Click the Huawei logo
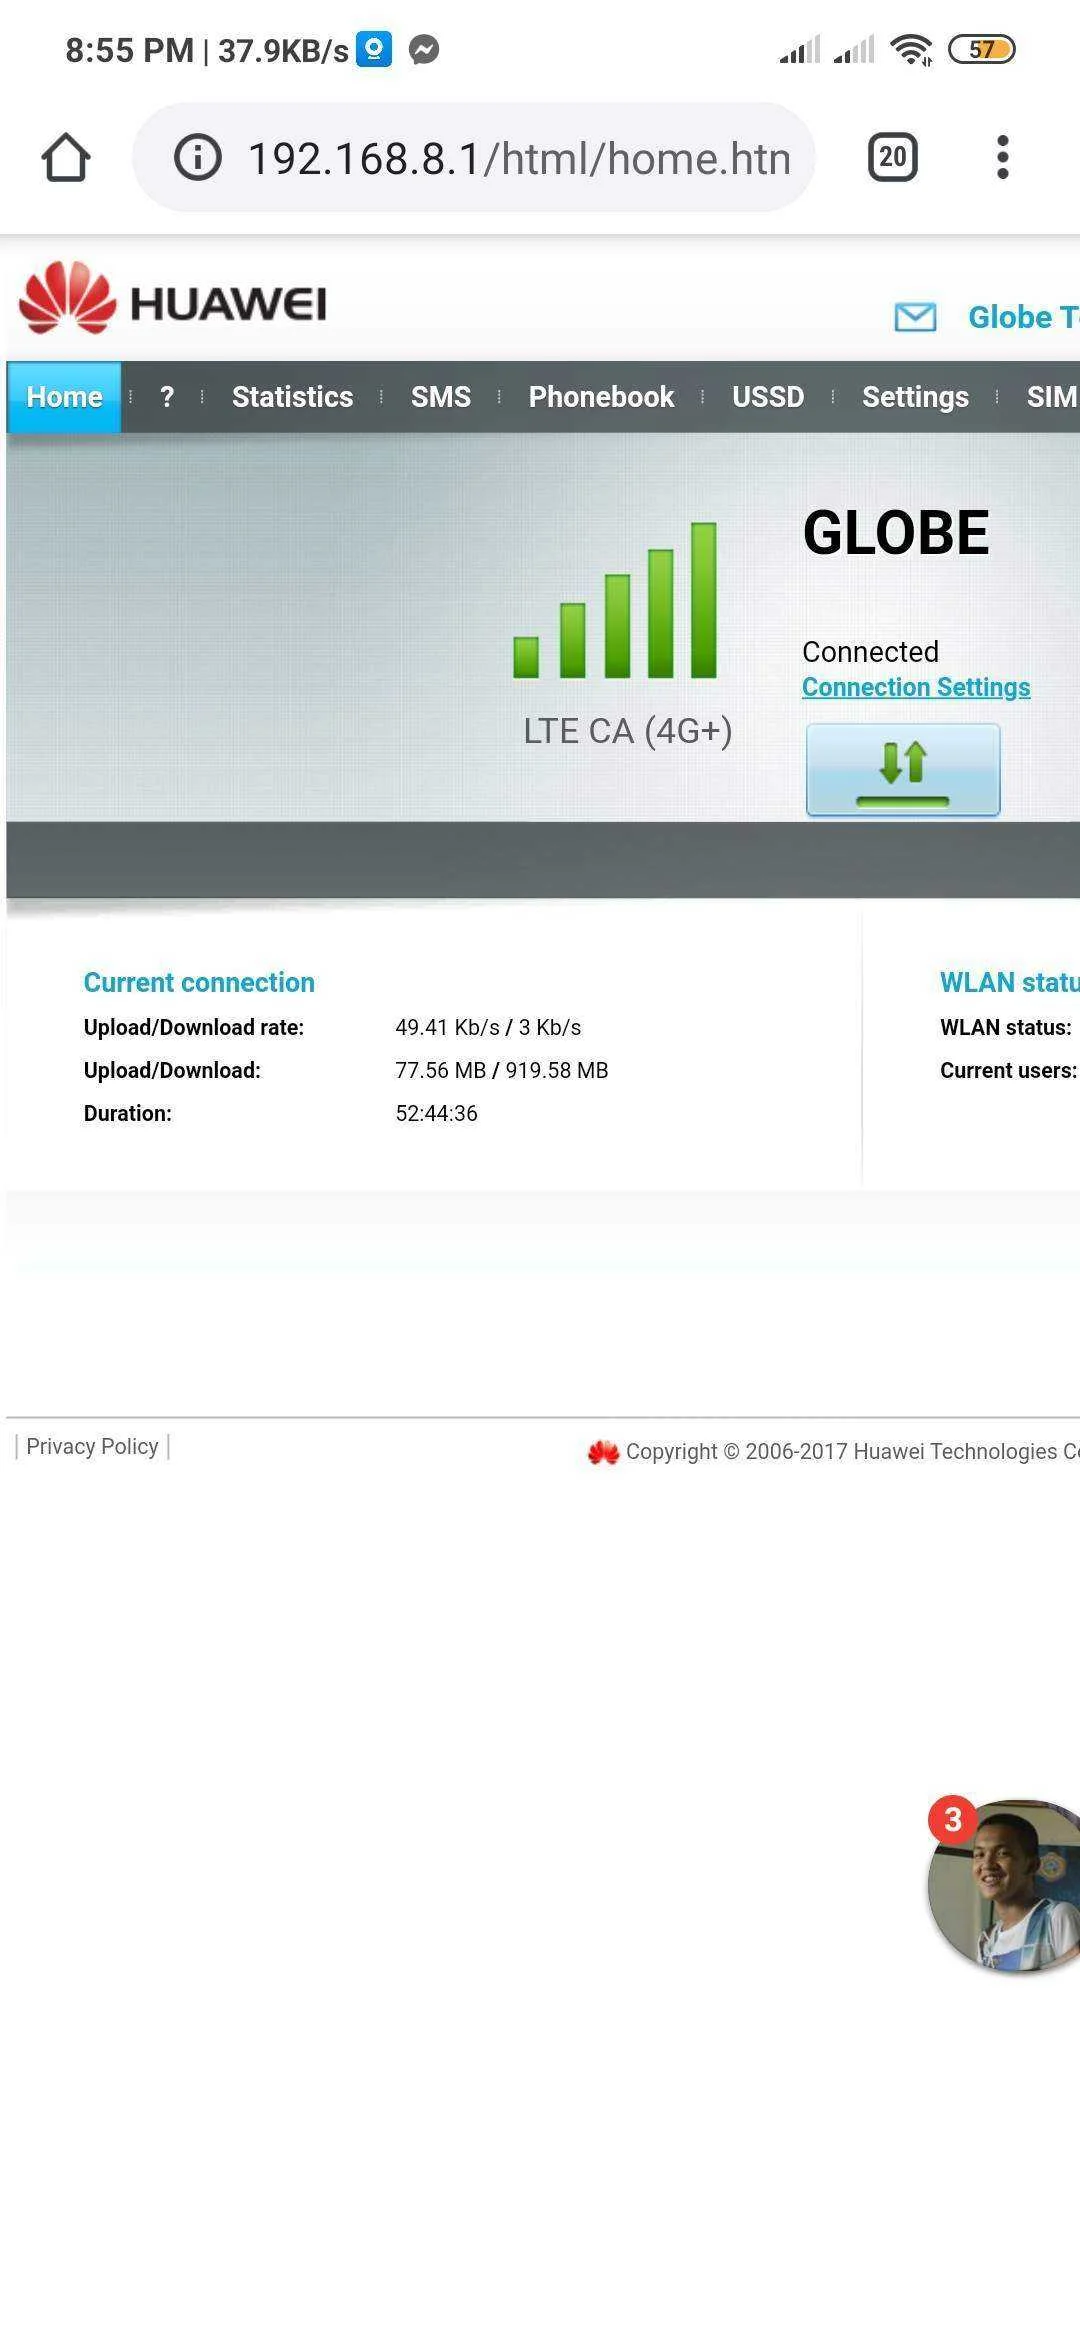 (x=173, y=298)
